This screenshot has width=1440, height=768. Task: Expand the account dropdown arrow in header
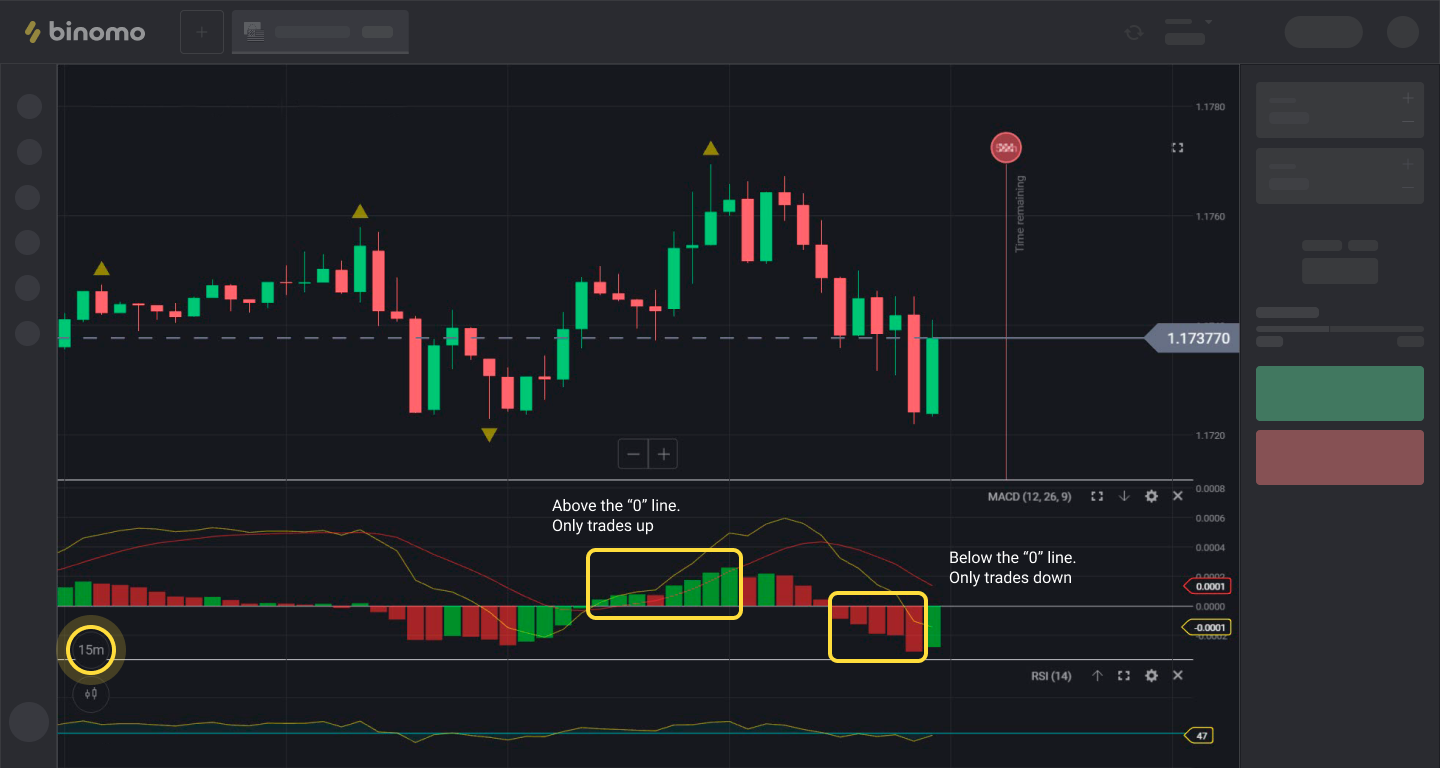pyautogui.click(x=1208, y=22)
